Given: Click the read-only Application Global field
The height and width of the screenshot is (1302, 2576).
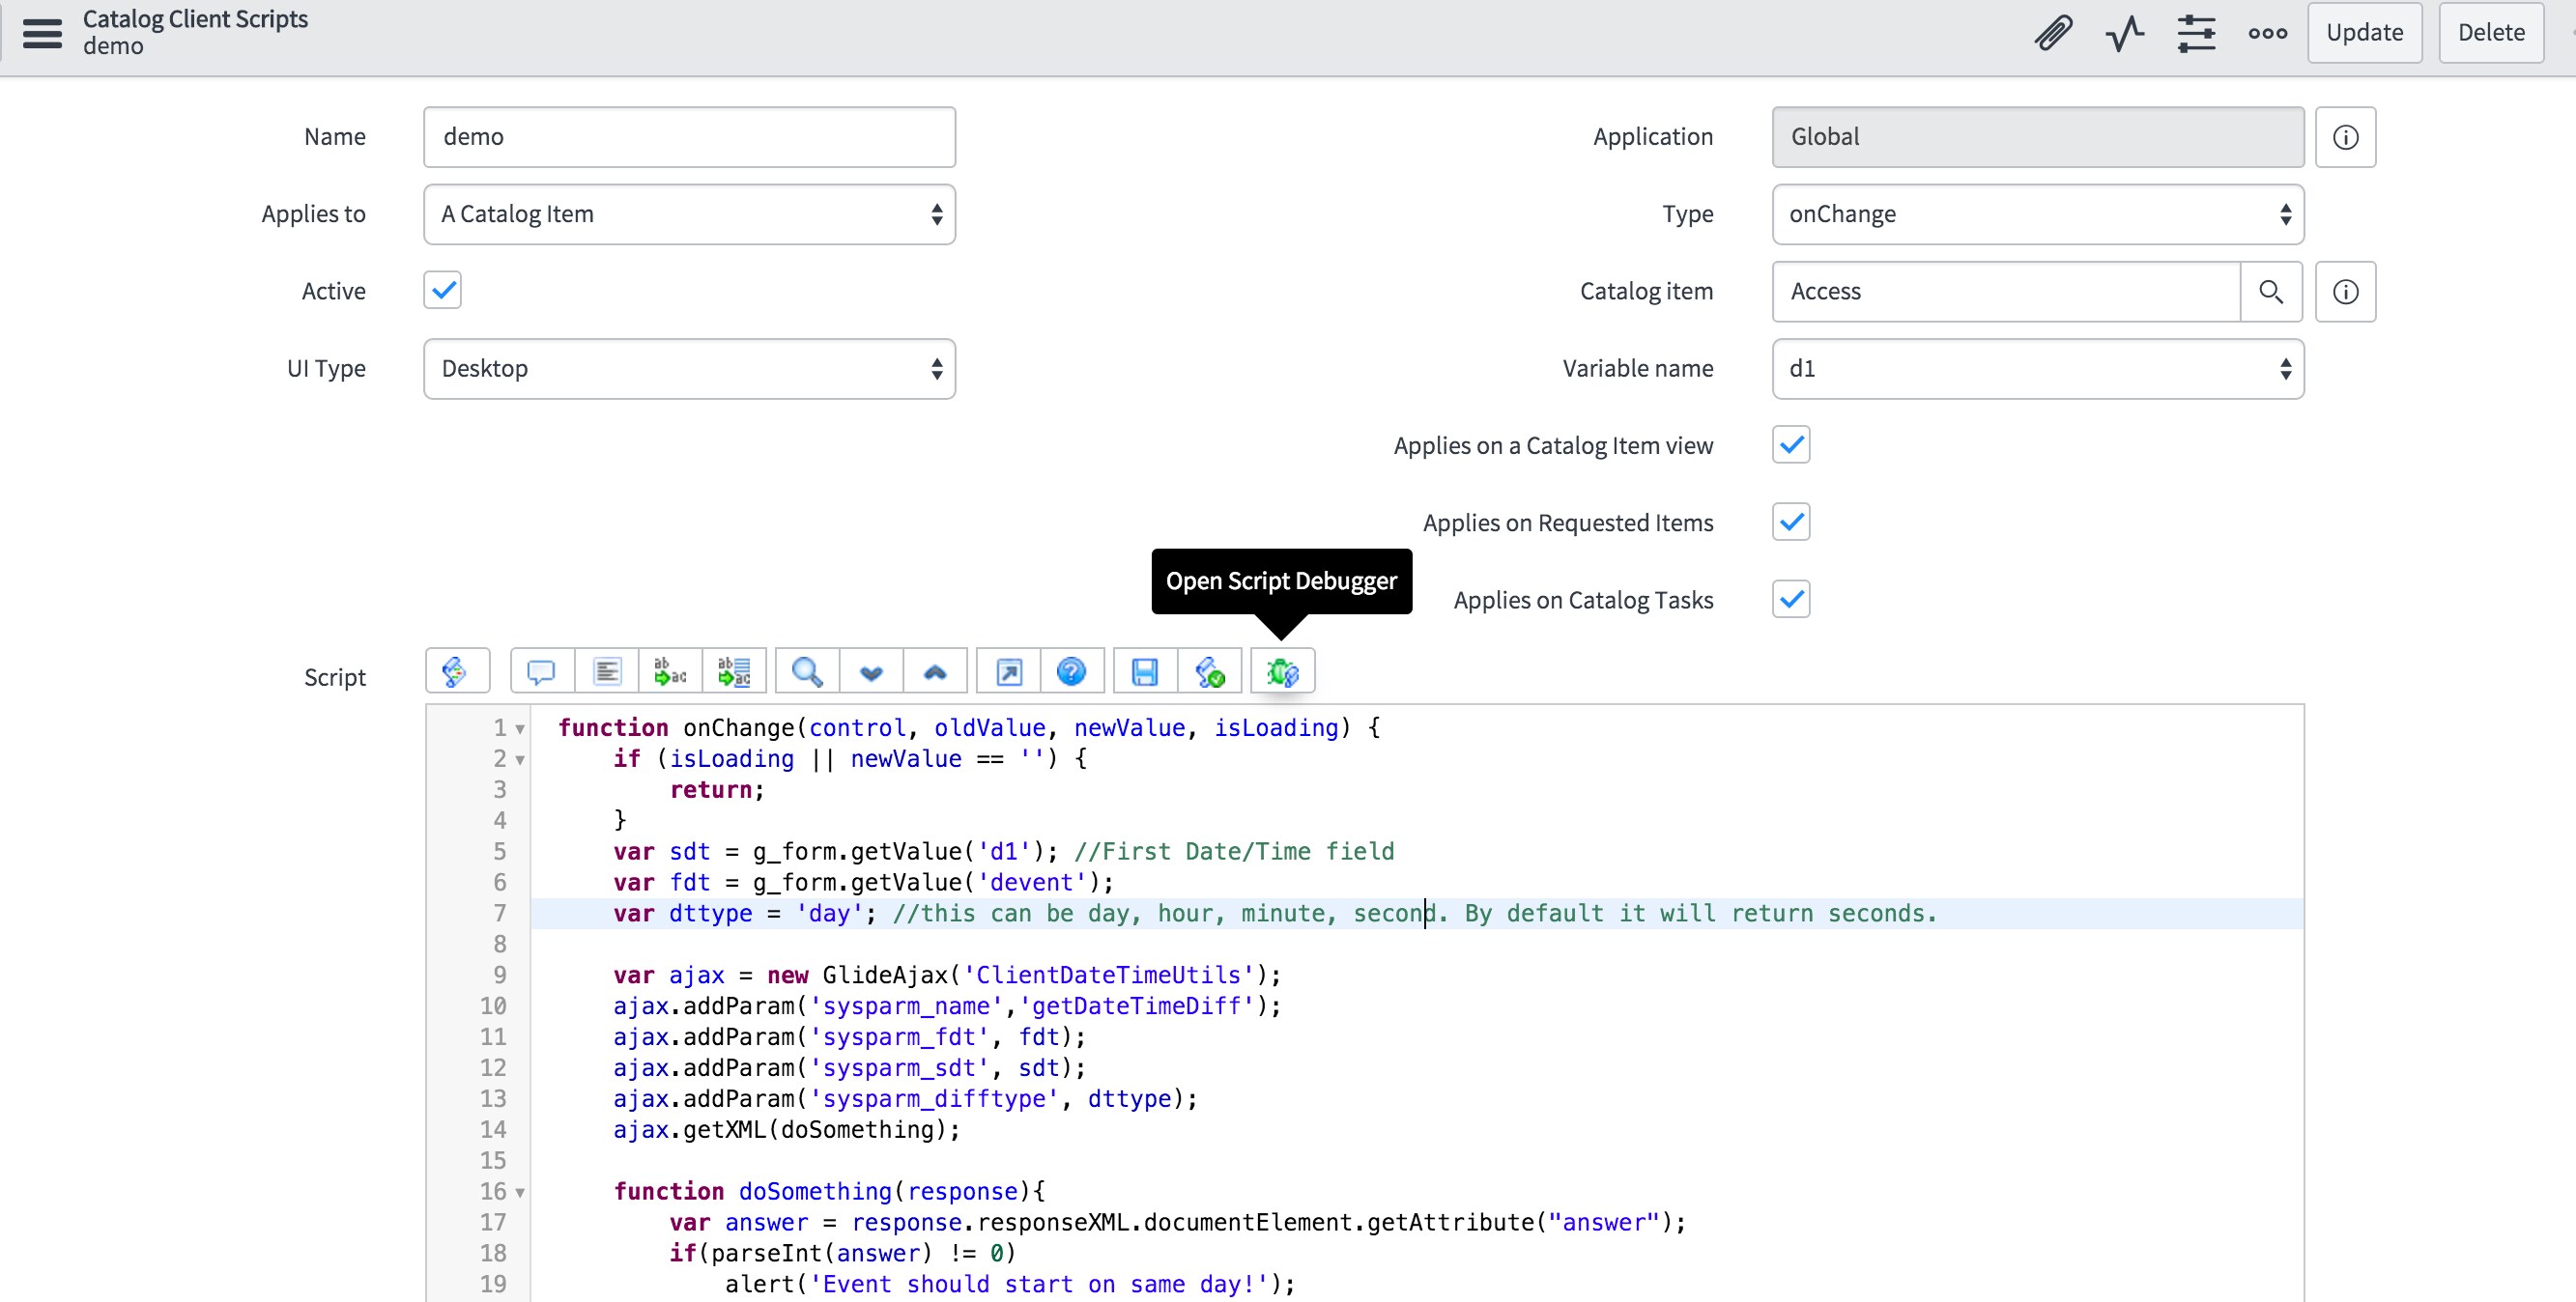Looking at the screenshot, I should click(x=2038, y=137).
